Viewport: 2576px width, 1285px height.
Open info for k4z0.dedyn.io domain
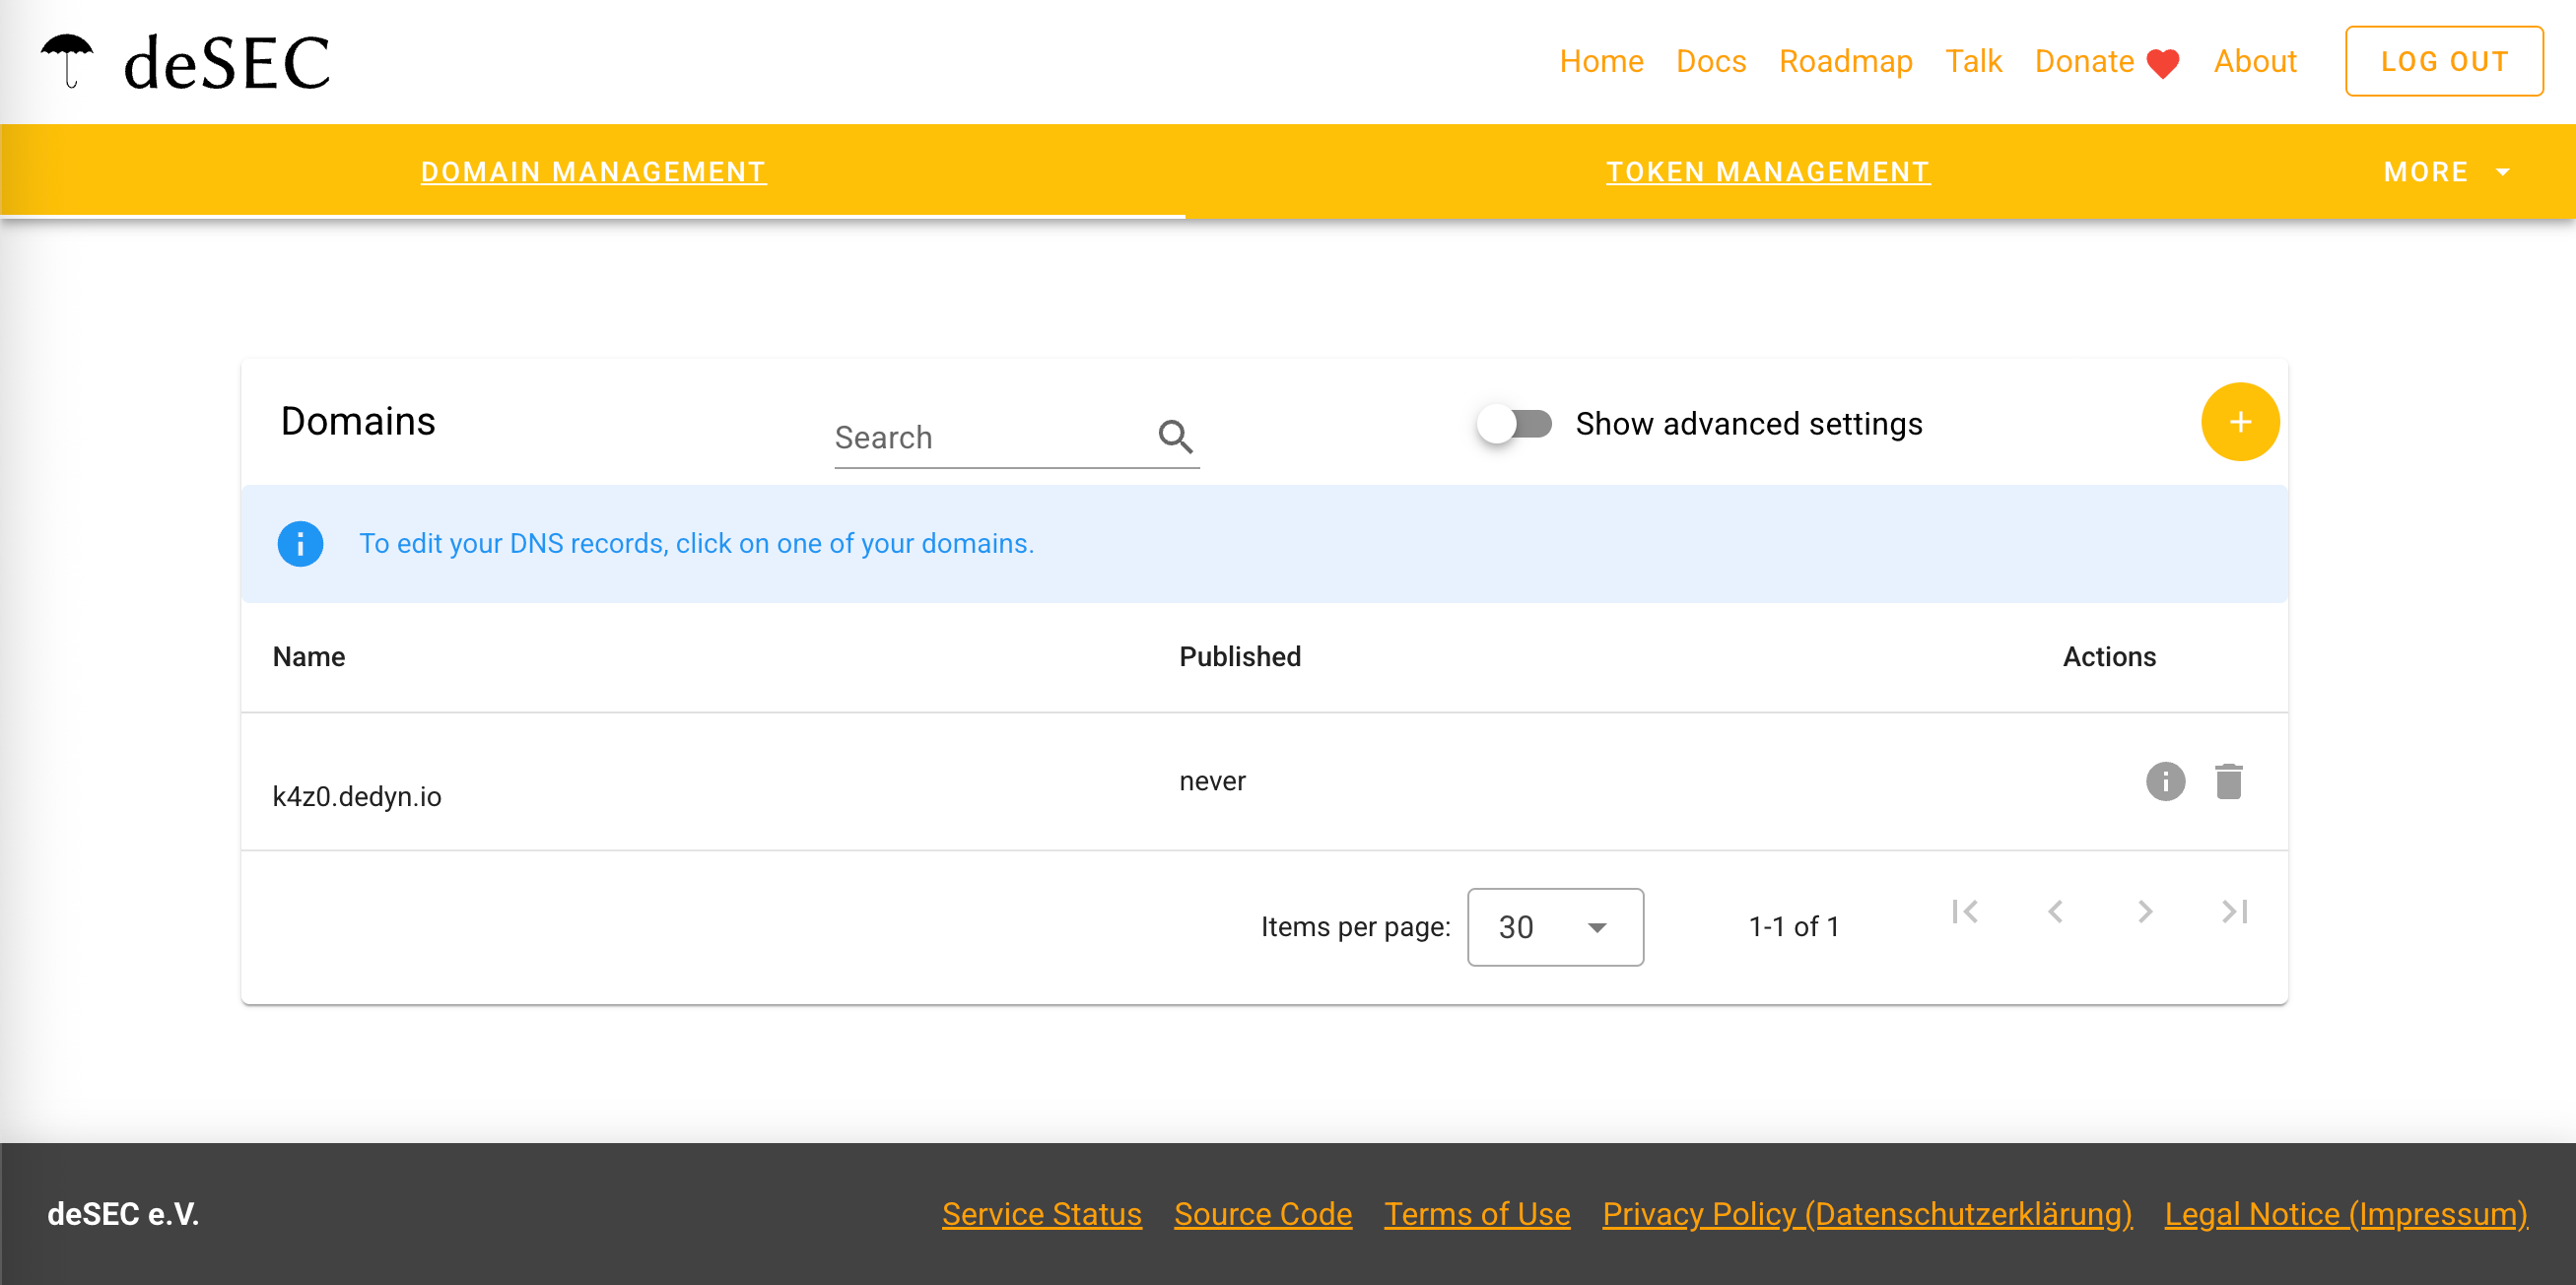click(x=2165, y=781)
